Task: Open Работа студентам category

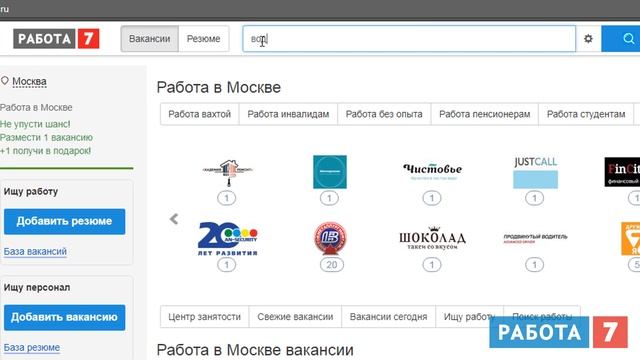Action: 586,114
